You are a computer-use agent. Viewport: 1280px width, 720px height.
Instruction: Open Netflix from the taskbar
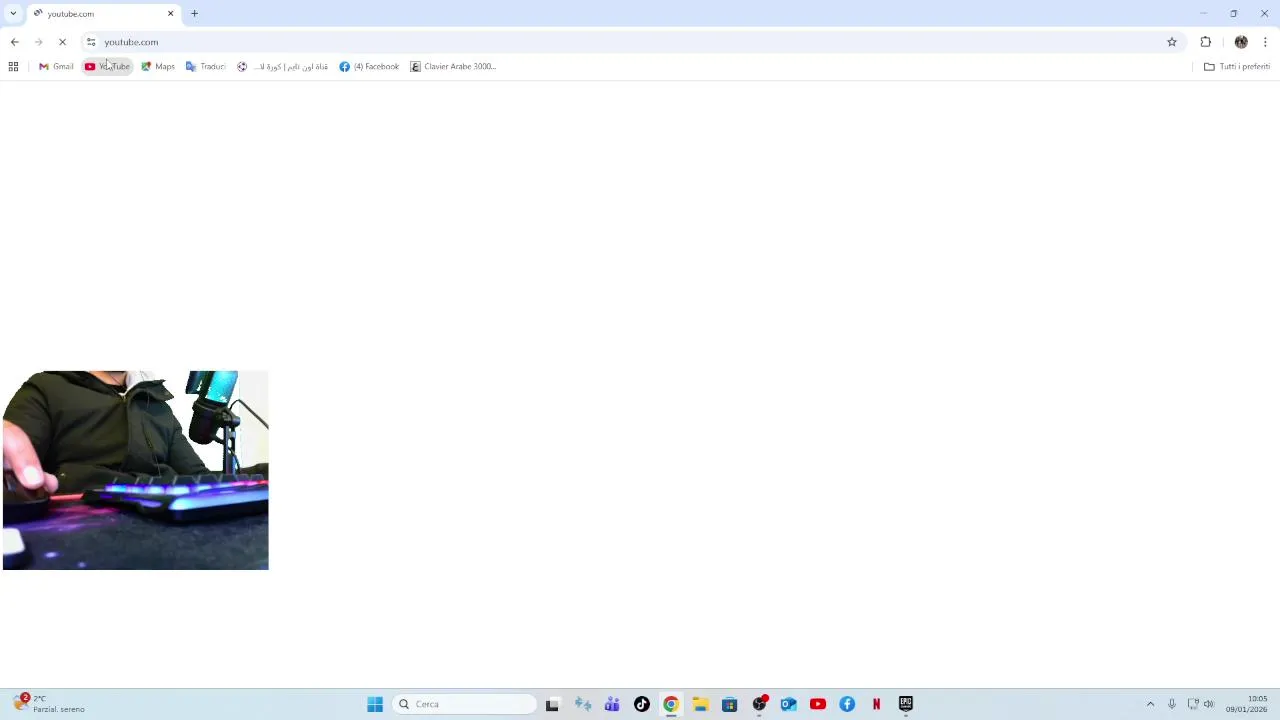click(x=876, y=704)
